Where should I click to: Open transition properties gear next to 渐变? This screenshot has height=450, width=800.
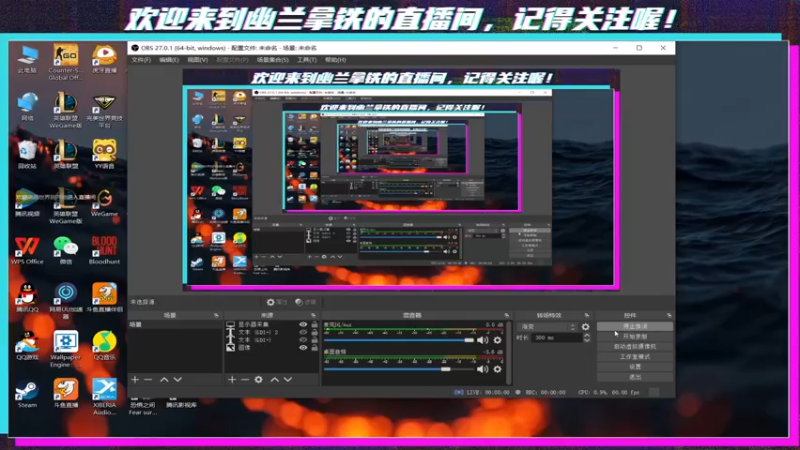coord(586,327)
